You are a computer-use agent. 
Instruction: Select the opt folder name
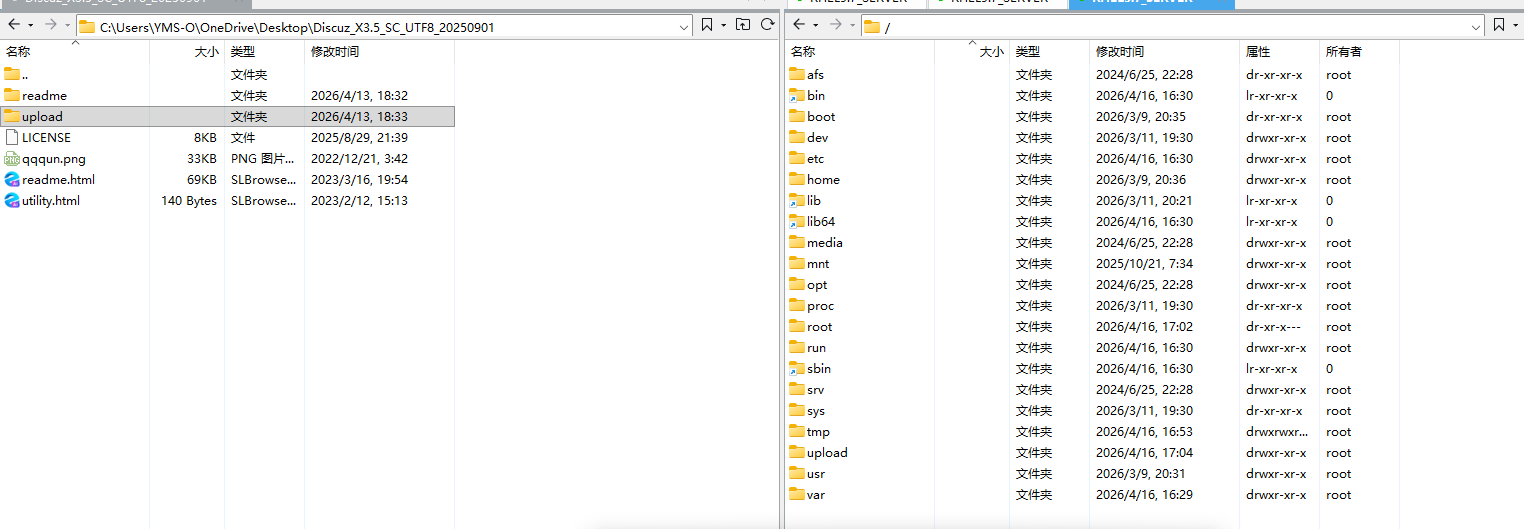tap(817, 285)
